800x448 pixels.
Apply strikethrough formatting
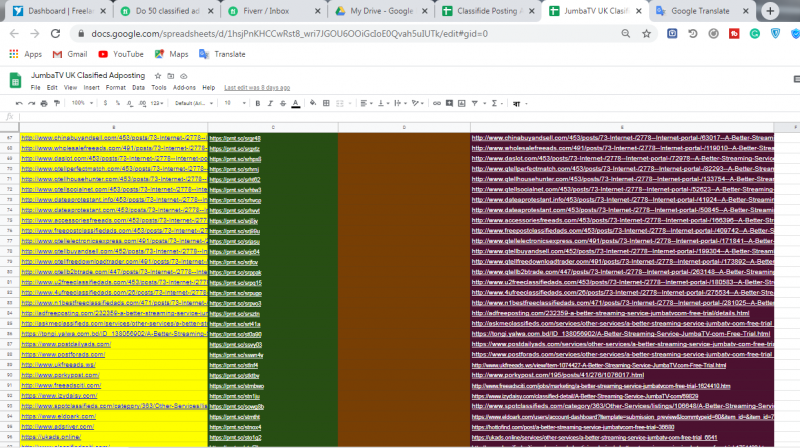(283, 104)
